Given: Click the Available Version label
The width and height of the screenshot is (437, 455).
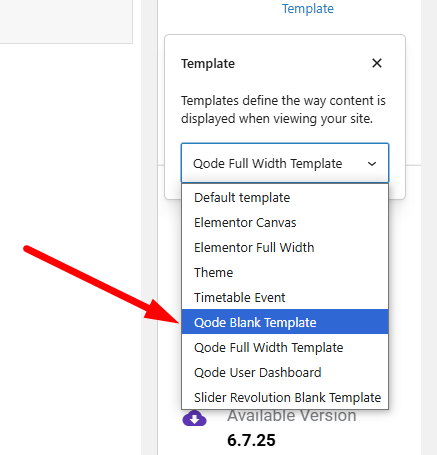Looking at the screenshot, I should 292,416.
